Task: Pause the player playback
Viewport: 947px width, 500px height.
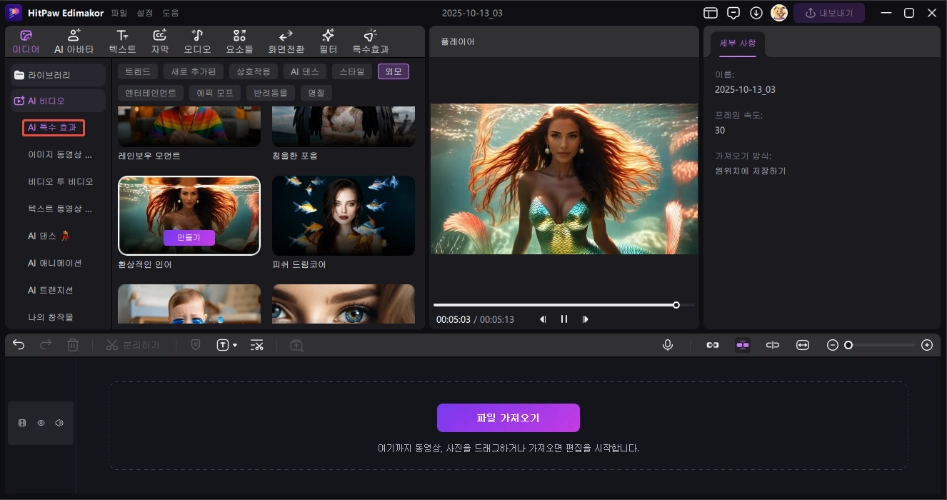Action: coord(563,319)
